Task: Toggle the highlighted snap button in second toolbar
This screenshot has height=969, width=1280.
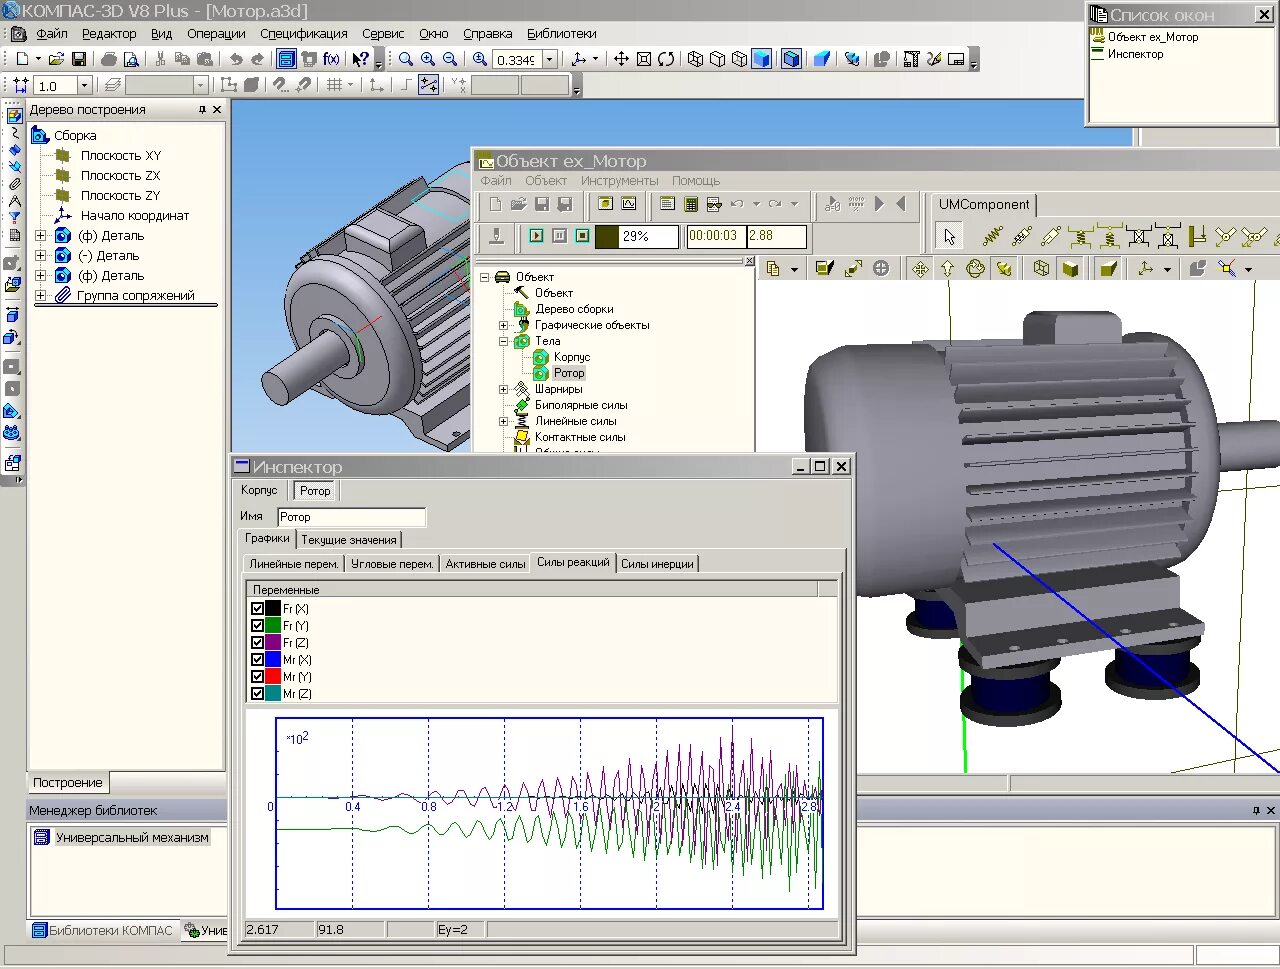Action: [x=429, y=86]
